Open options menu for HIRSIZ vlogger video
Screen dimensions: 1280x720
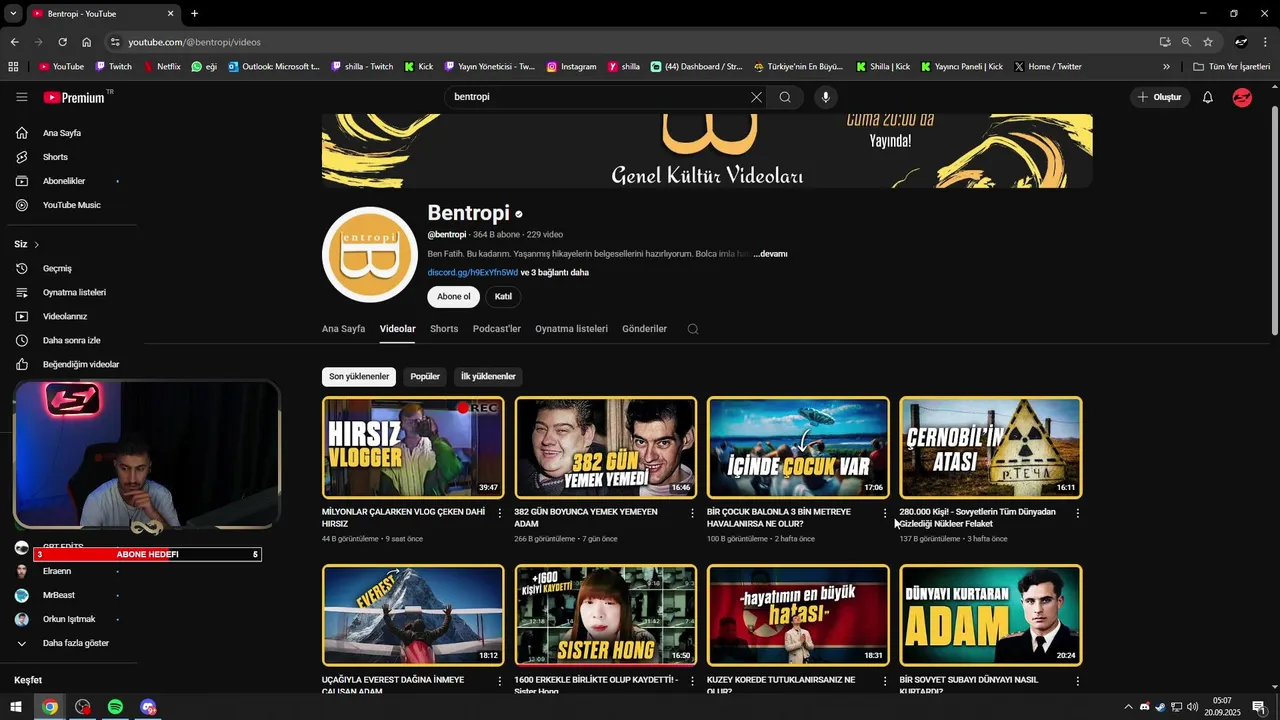pyautogui.click(x=500, y=513)
